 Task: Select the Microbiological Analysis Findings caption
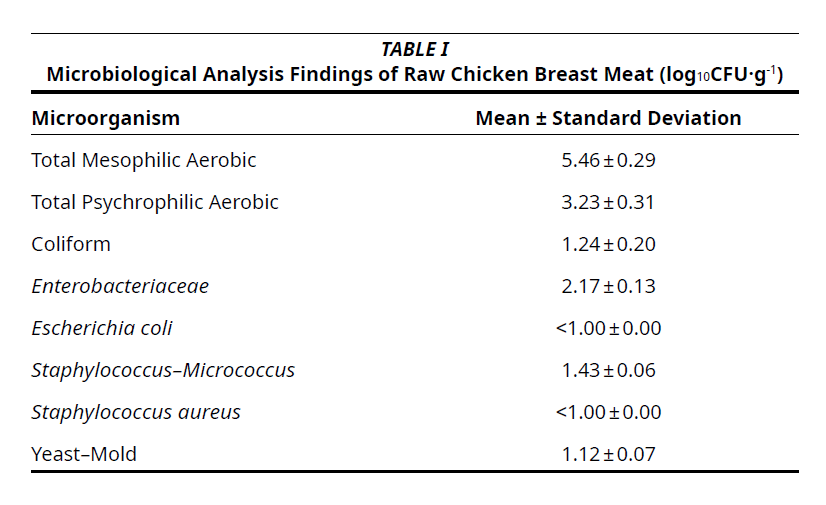pyautogui.click(x=414, y=74)
